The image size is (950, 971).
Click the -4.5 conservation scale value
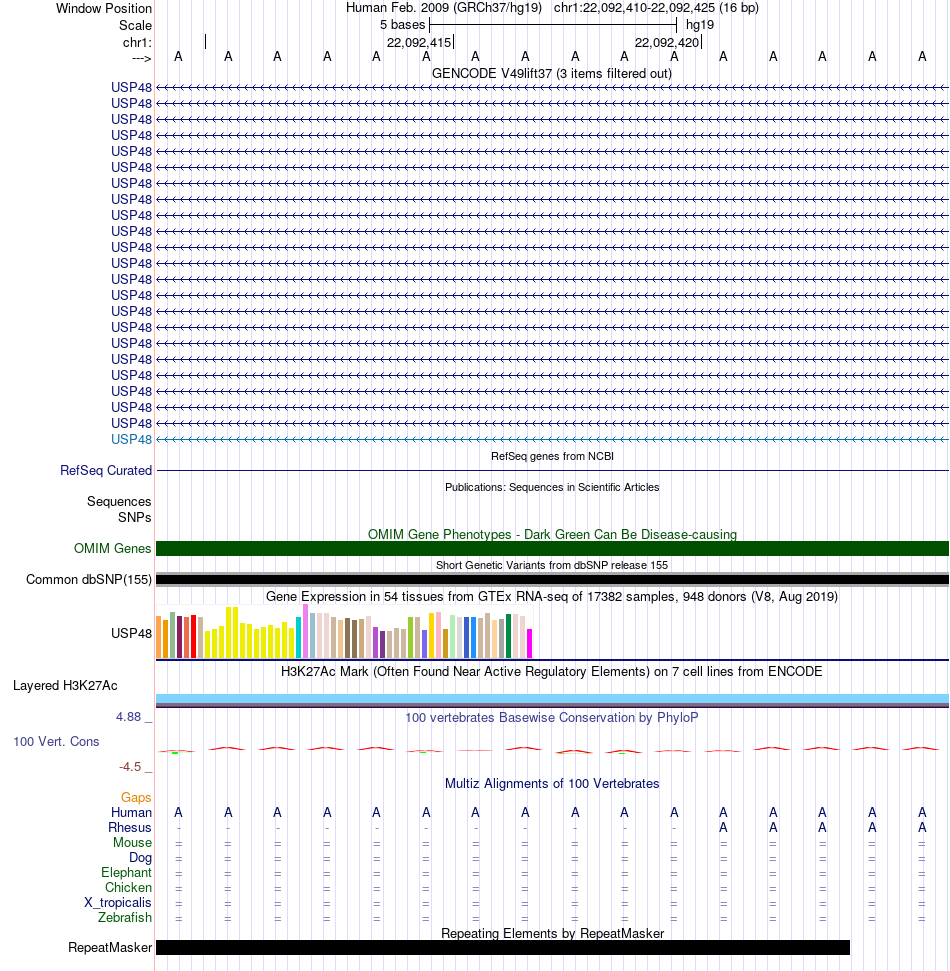point(130,767)
